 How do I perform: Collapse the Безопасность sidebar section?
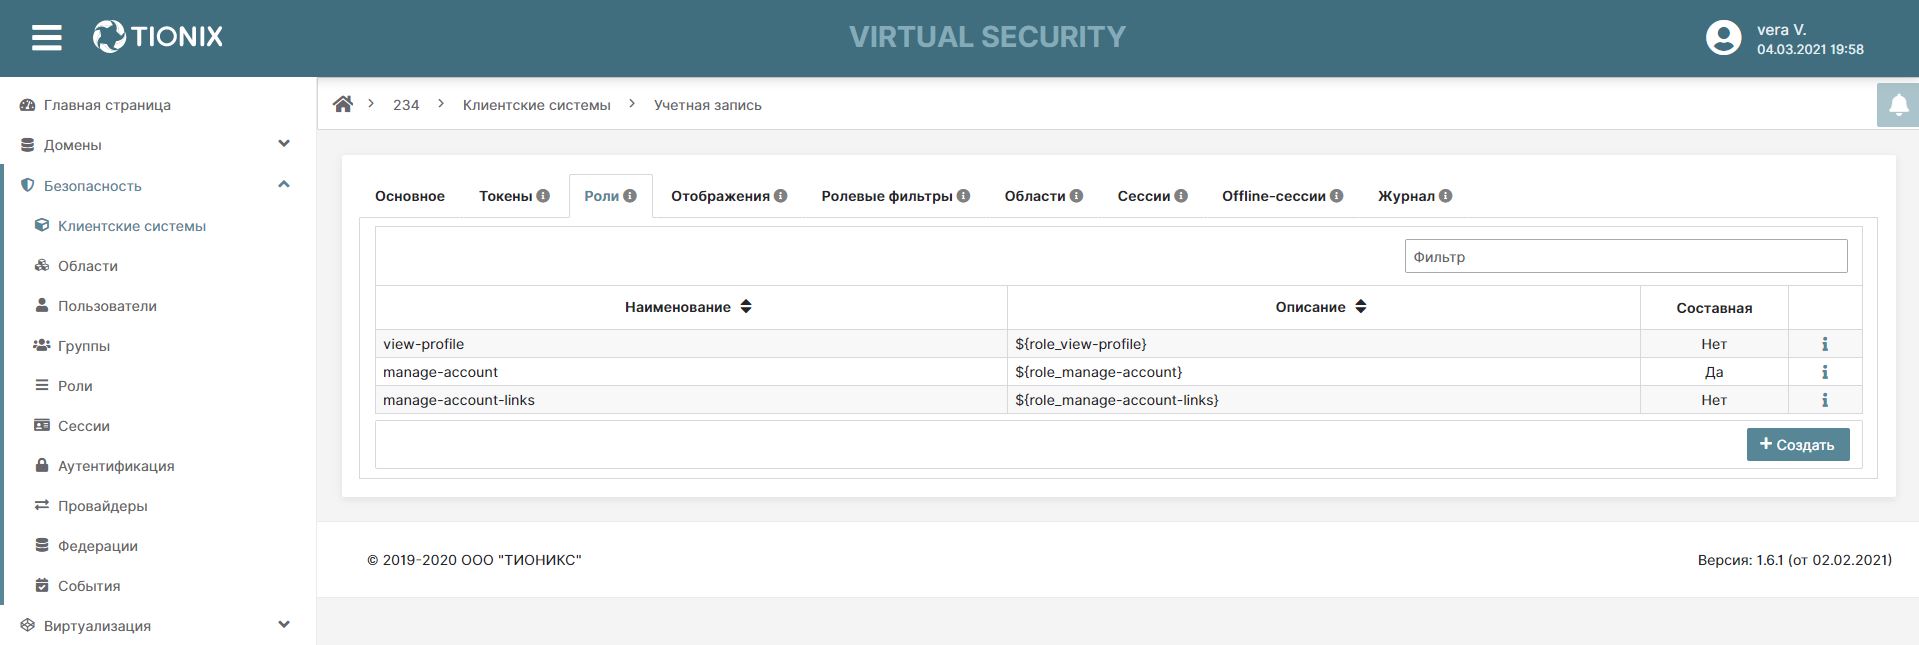click(x=284, y=185)
